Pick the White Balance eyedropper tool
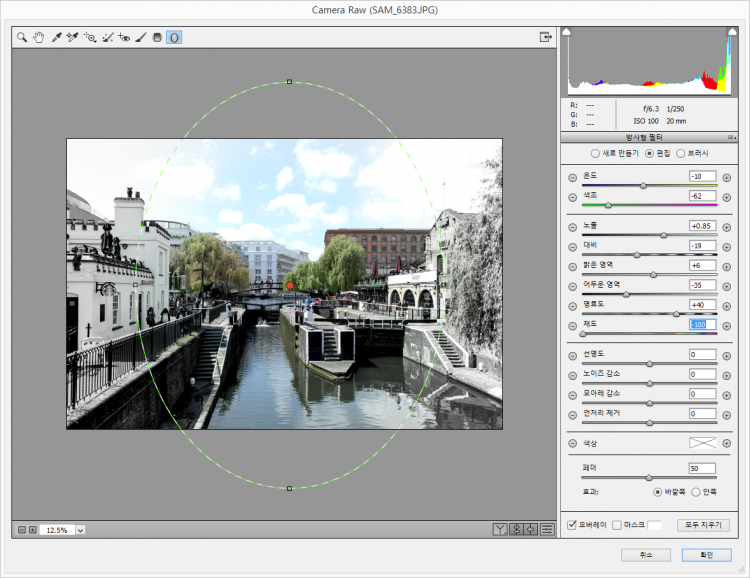This screenshot has height=578, width=750. click(57, 37)
